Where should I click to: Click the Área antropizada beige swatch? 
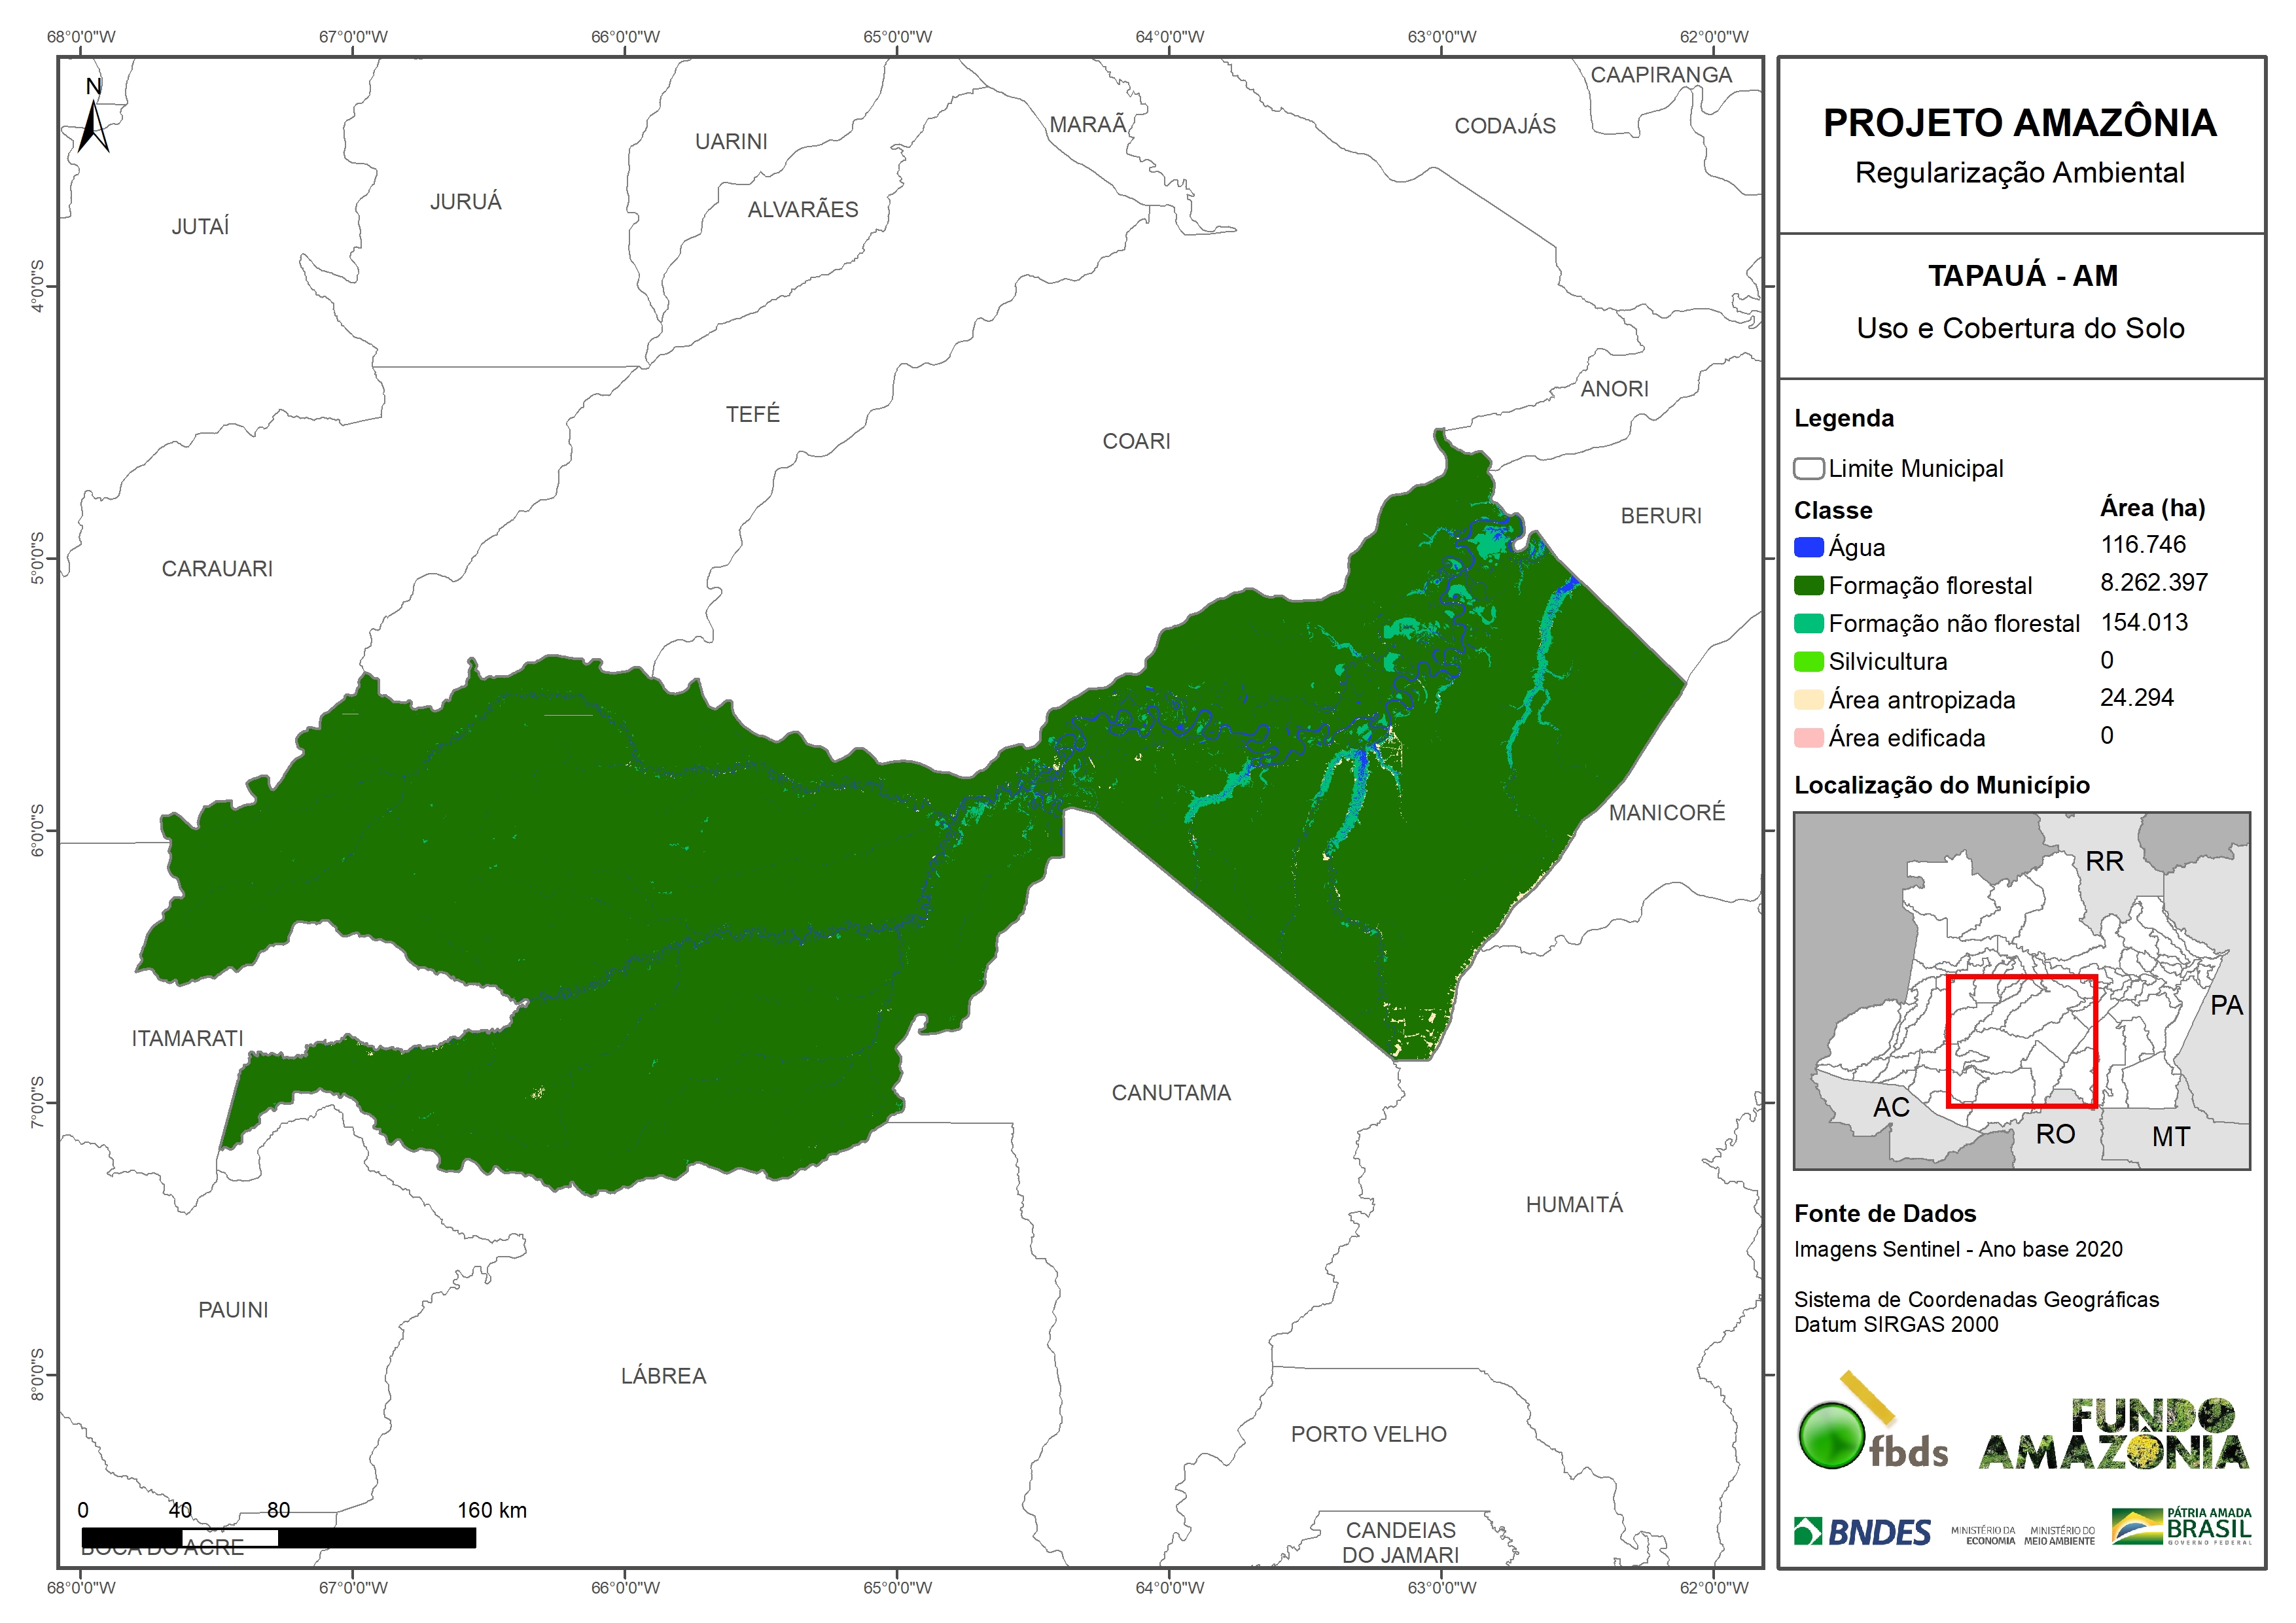coord(1808,700)
